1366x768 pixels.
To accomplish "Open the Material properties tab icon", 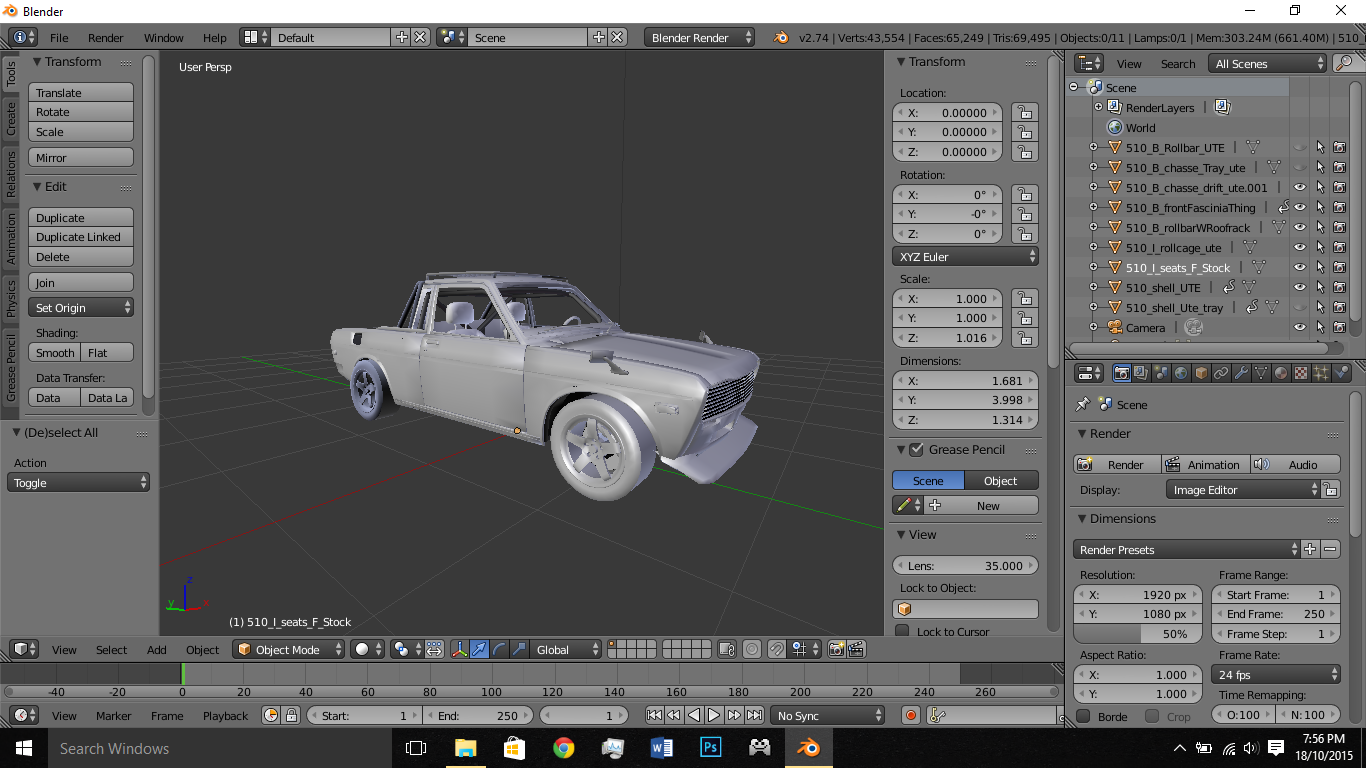I will pyautogui.click(x=1281, y=373).
